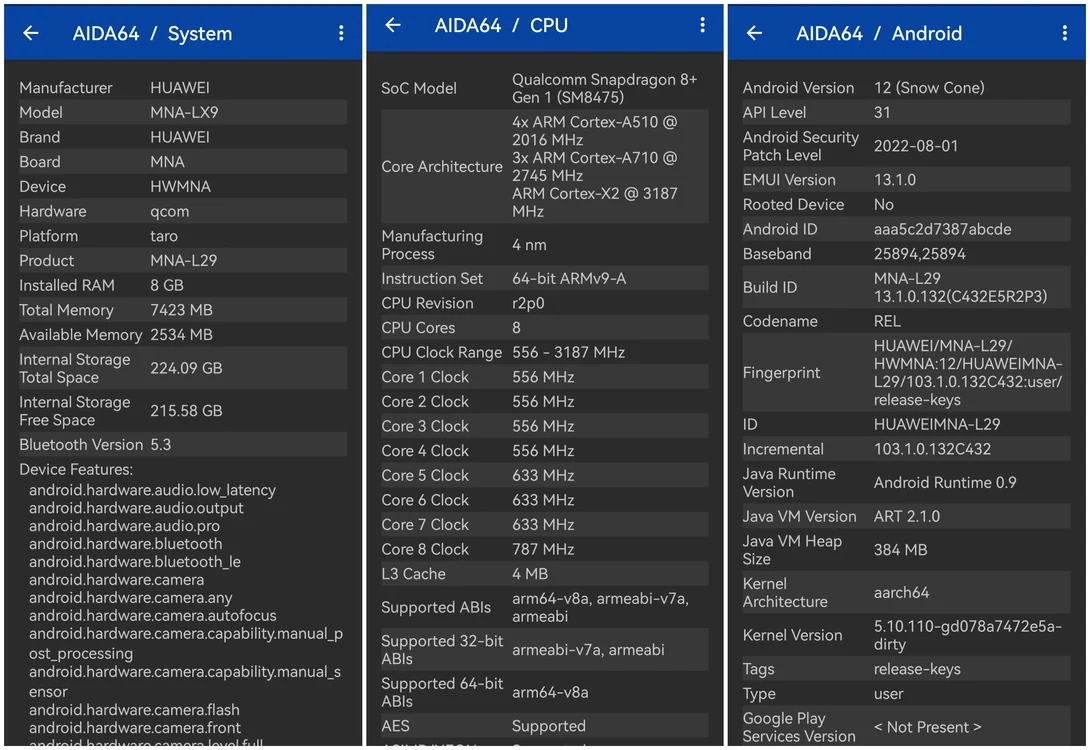Select the AIDA64 / CPU title

[501, 26]
